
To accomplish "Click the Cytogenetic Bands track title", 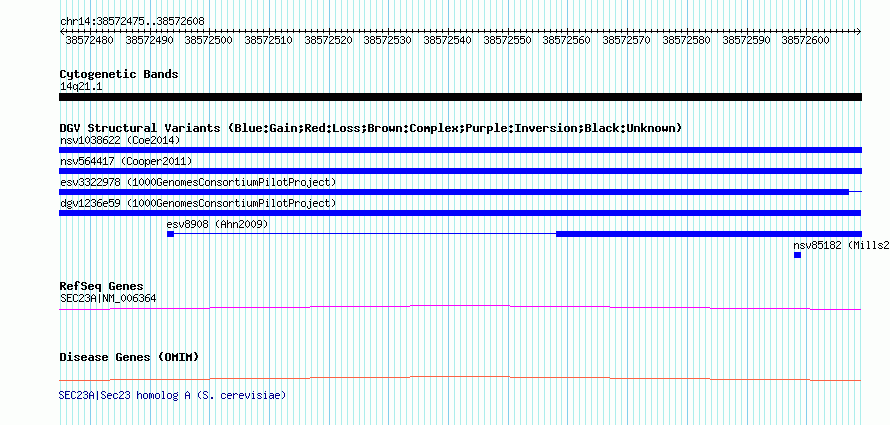I will (119, 74).
